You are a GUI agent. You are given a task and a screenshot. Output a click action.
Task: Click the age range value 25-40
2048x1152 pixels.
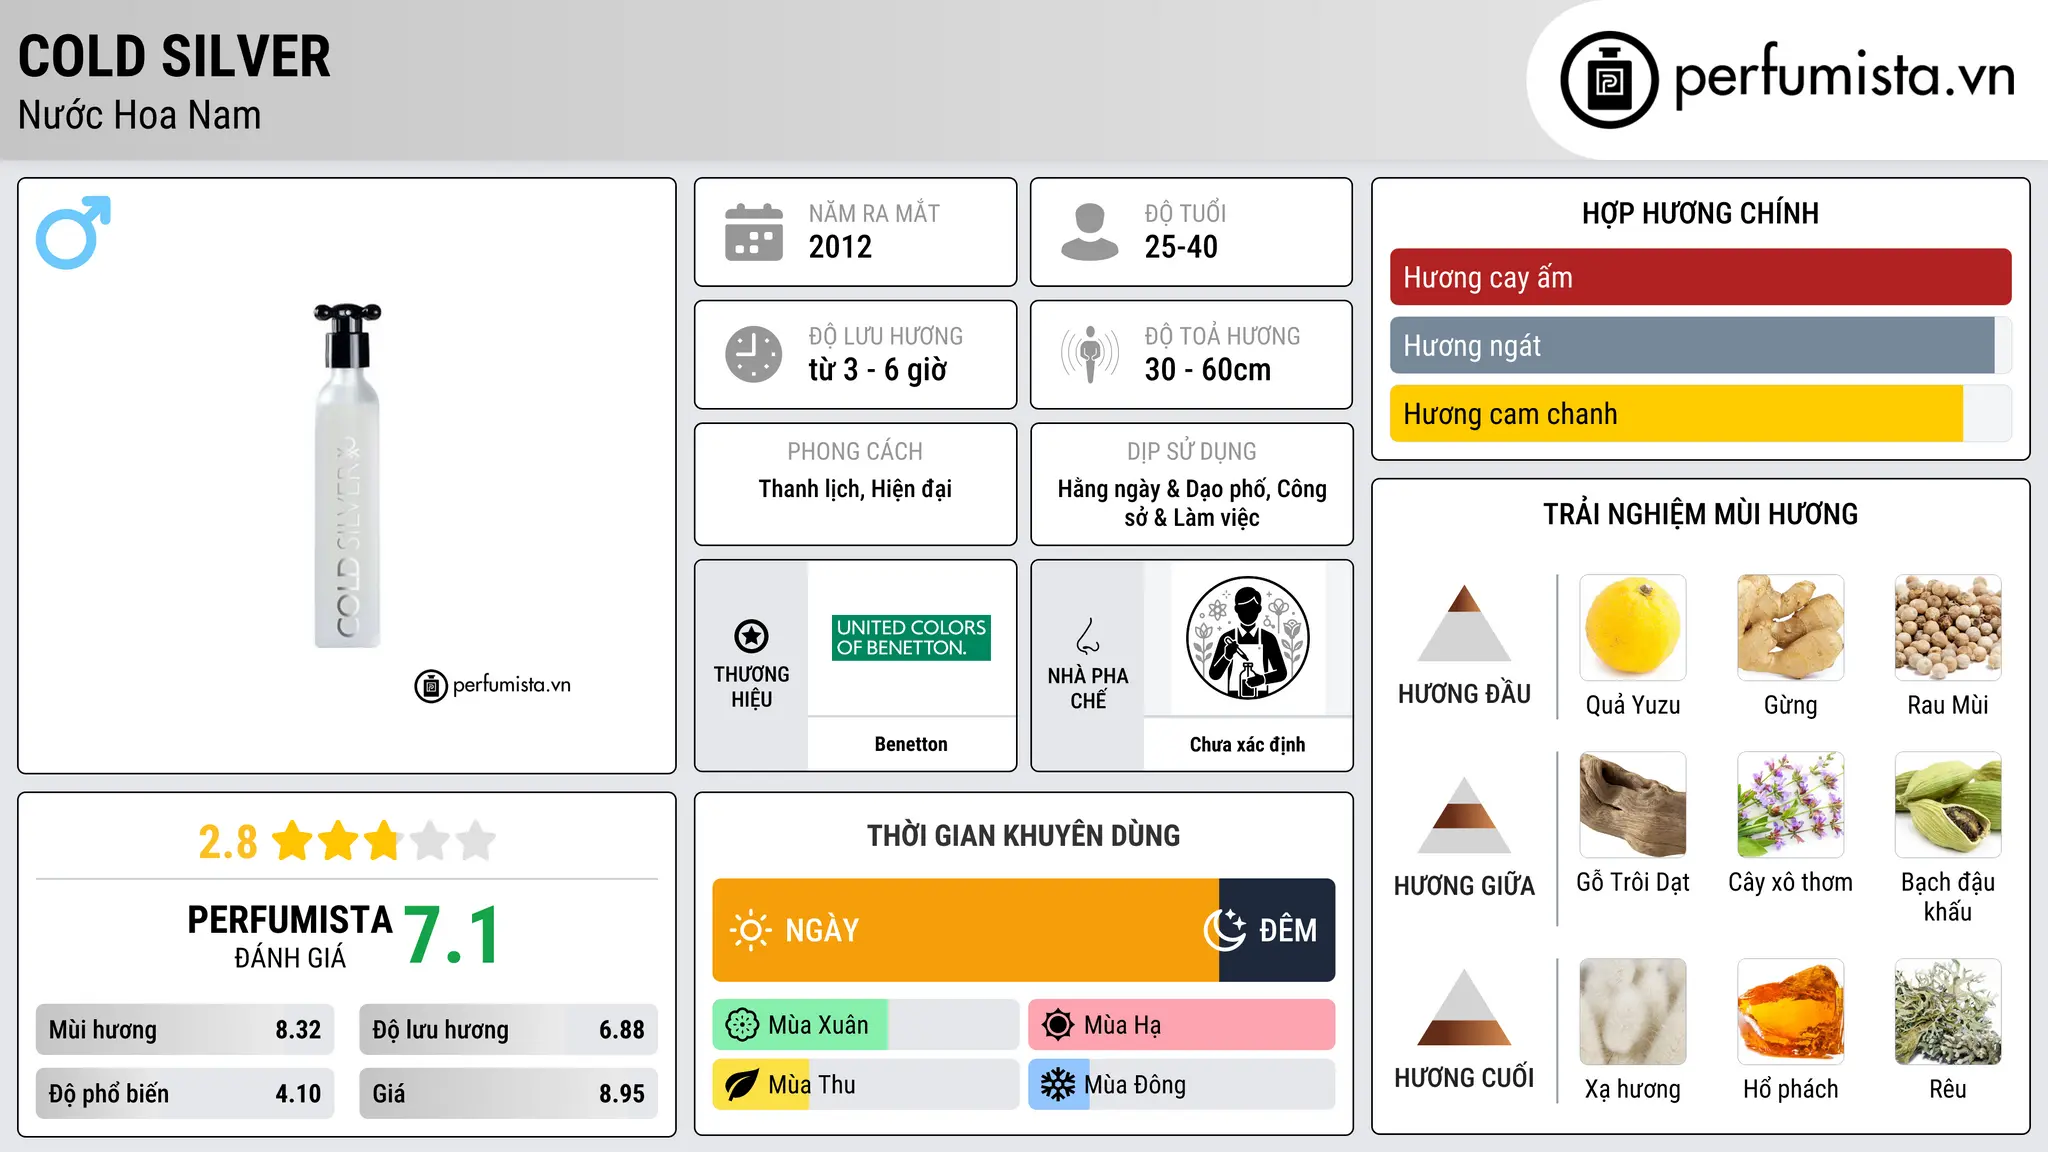tap(1181, 247)
